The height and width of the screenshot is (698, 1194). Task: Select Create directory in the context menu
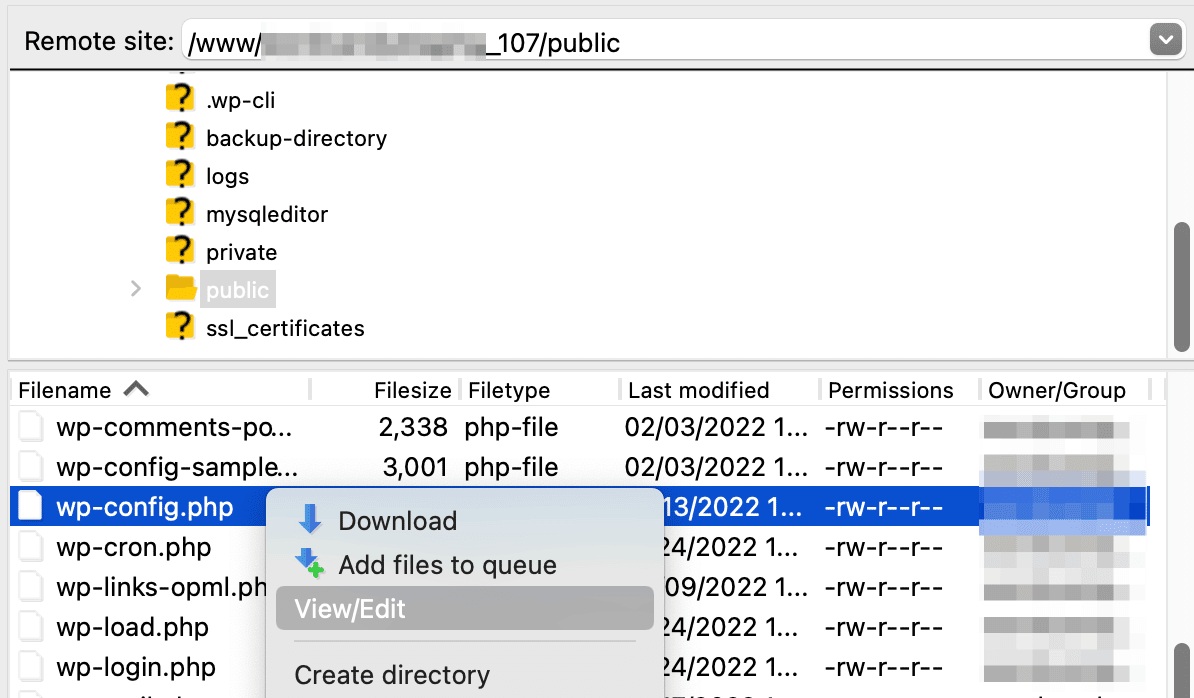point(394,674)
